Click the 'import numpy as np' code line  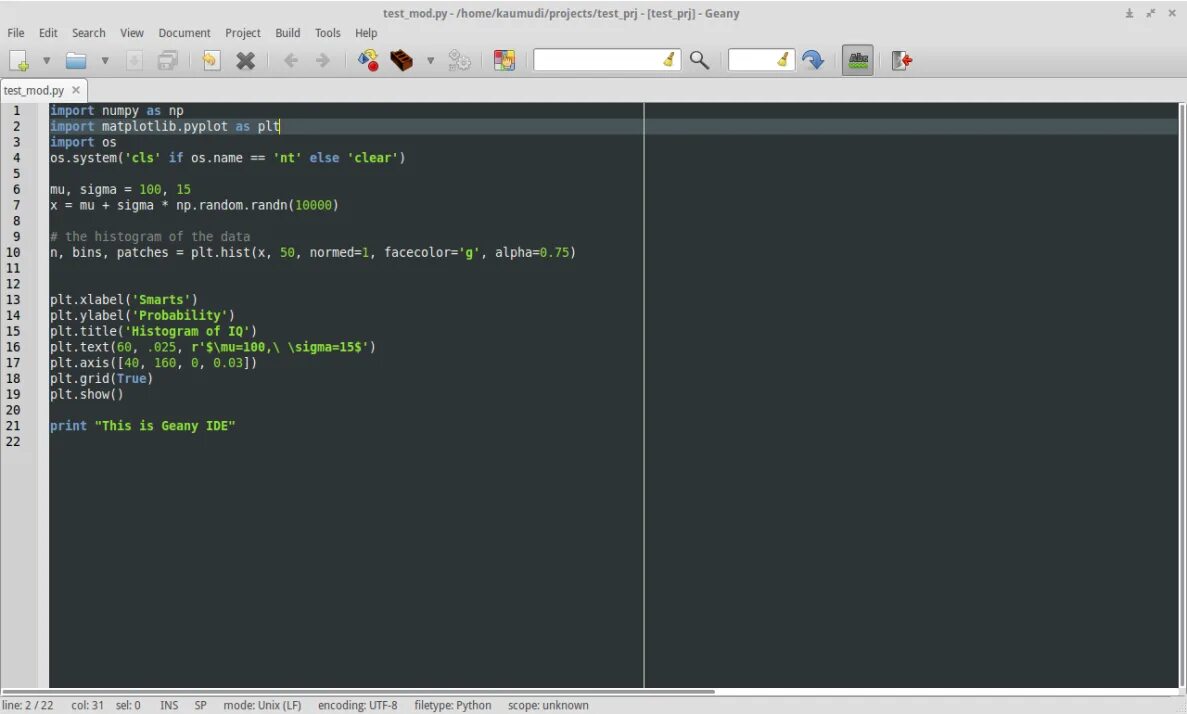click(117, 111)
